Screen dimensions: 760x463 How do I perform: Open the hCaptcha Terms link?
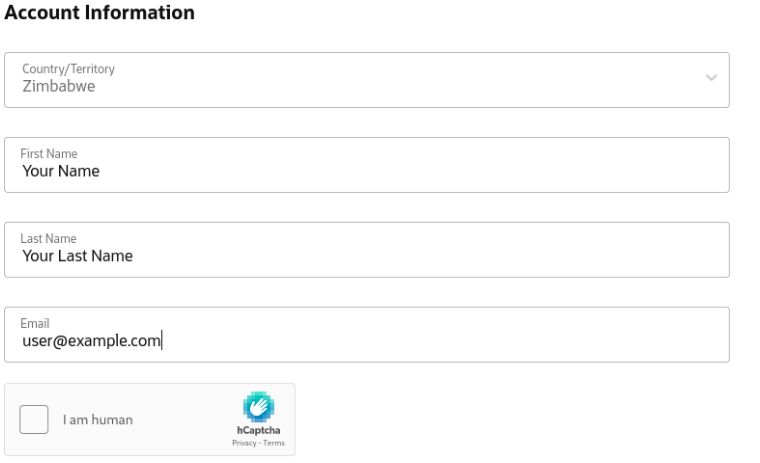[274, 443]
